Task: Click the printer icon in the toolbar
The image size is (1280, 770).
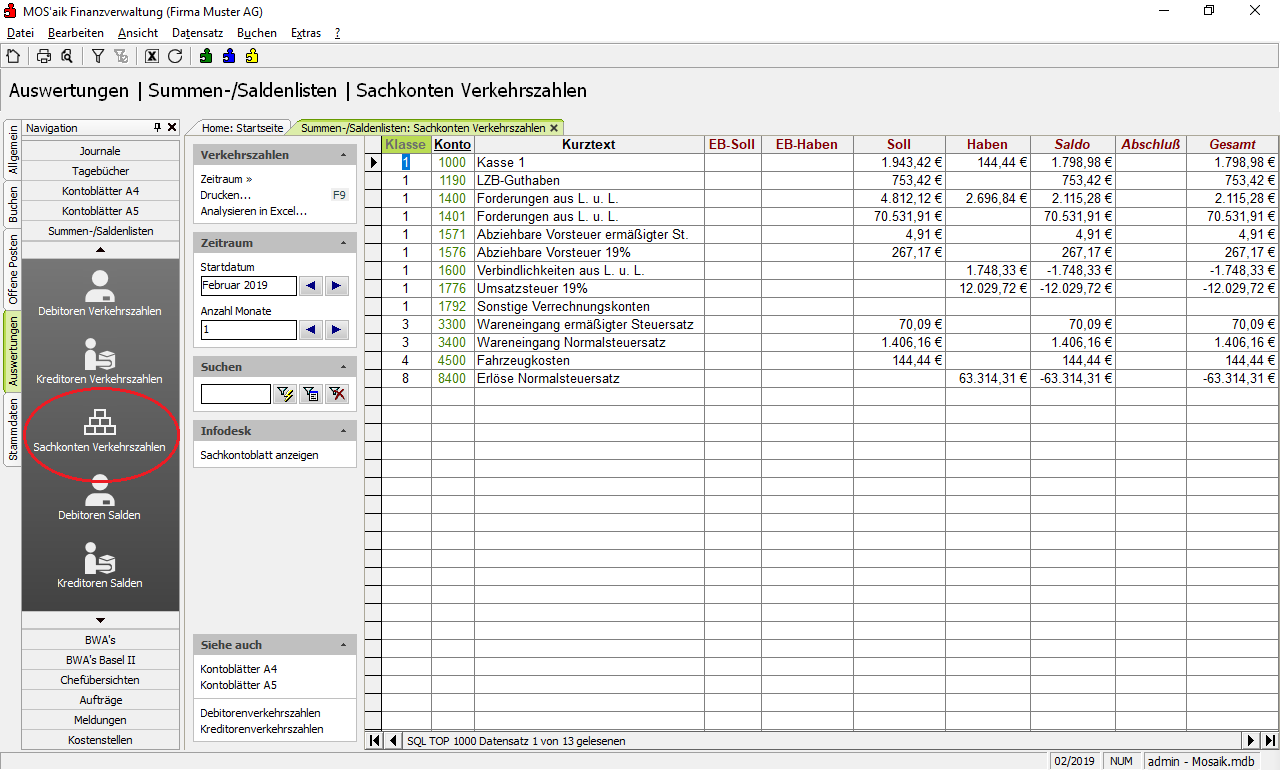Action: click(x=44, y=56)
